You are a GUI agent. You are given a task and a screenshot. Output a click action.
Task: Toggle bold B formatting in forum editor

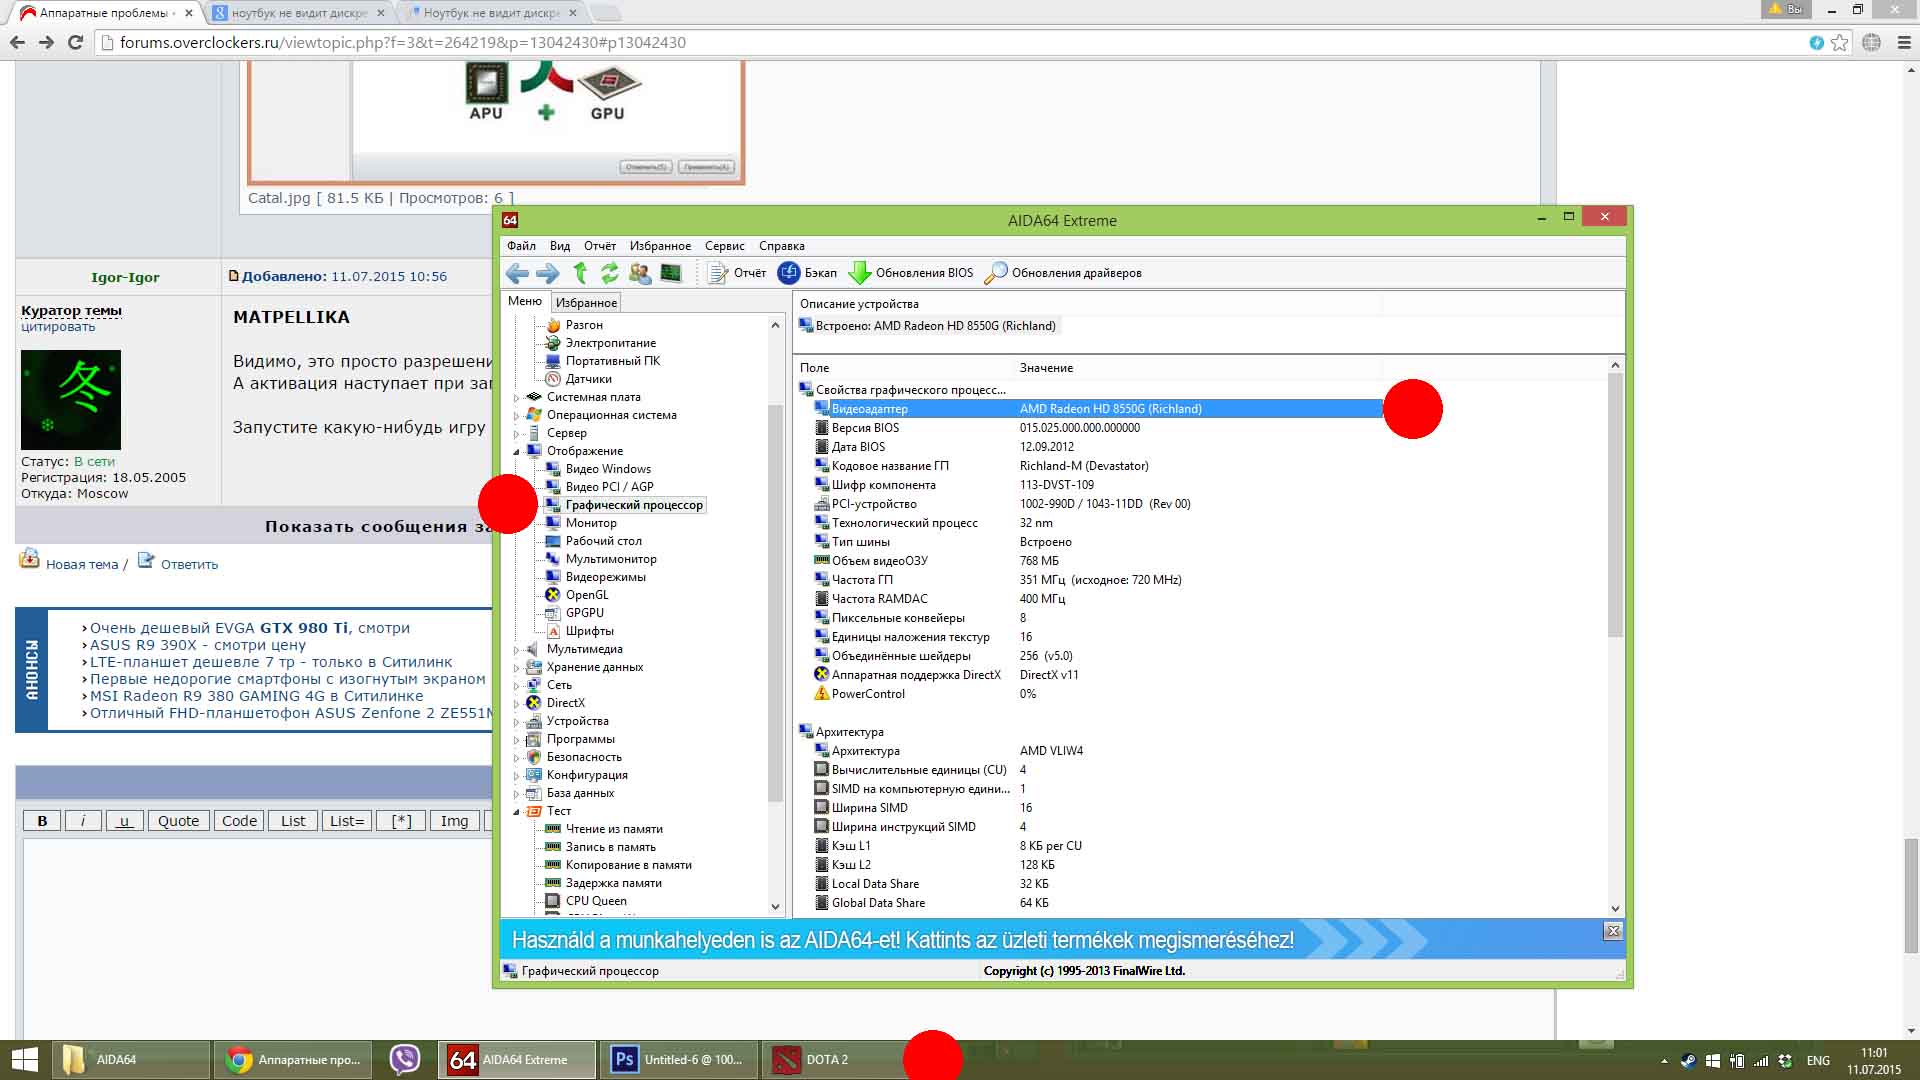tap(42, 821)
